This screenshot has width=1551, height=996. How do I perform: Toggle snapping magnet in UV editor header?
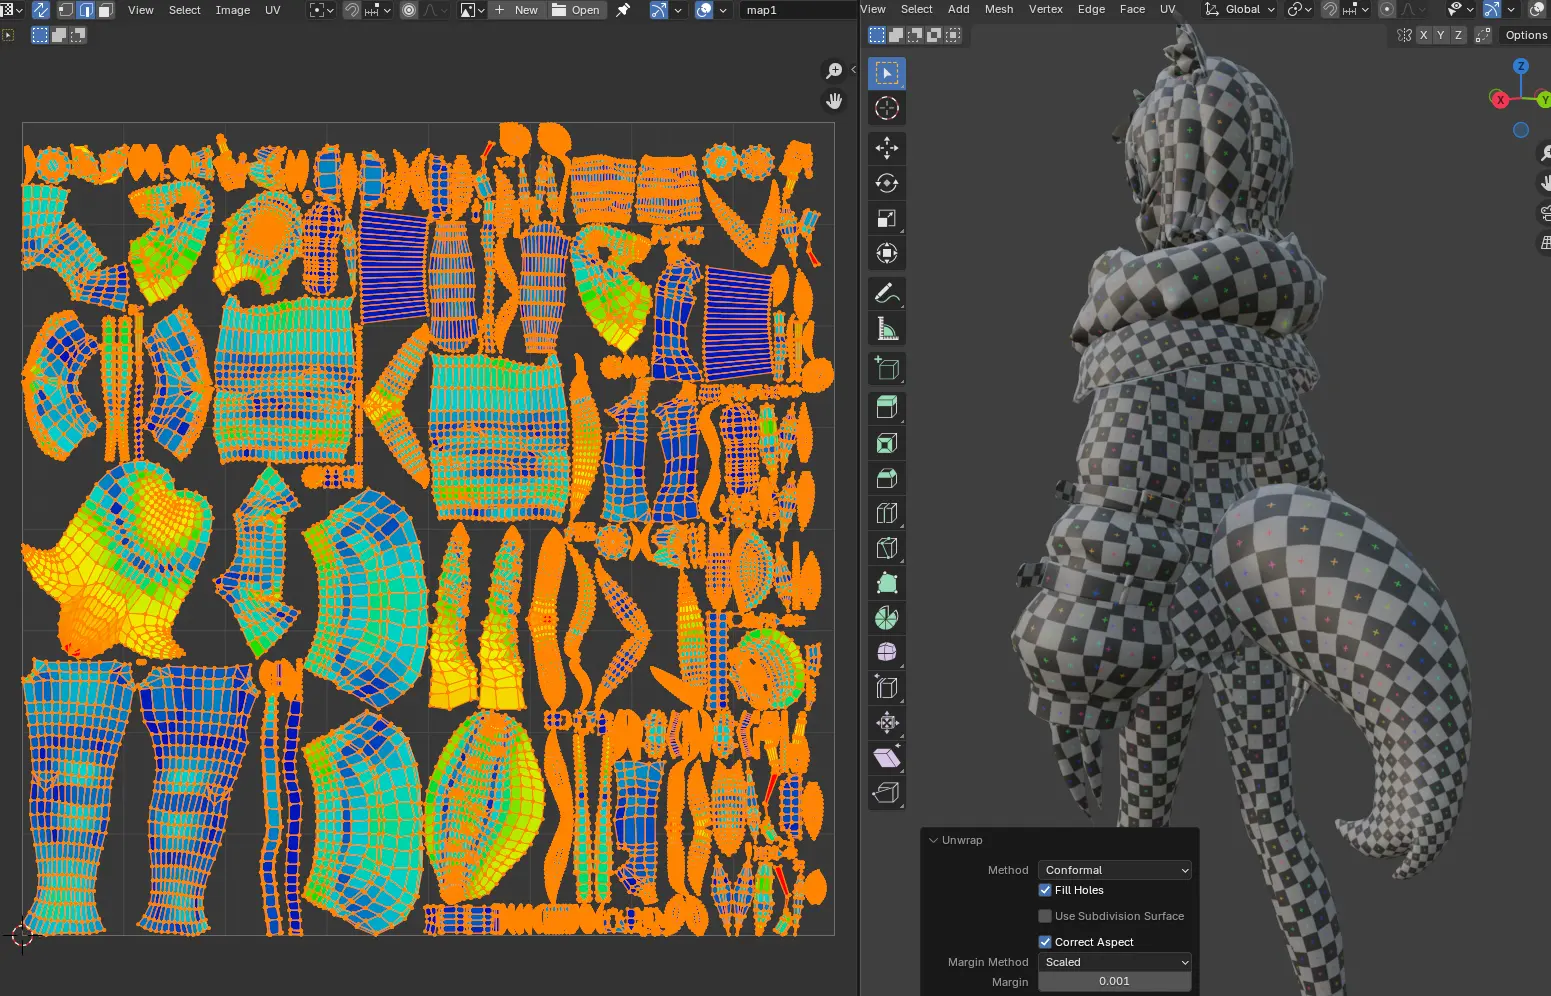click(352, 10)
